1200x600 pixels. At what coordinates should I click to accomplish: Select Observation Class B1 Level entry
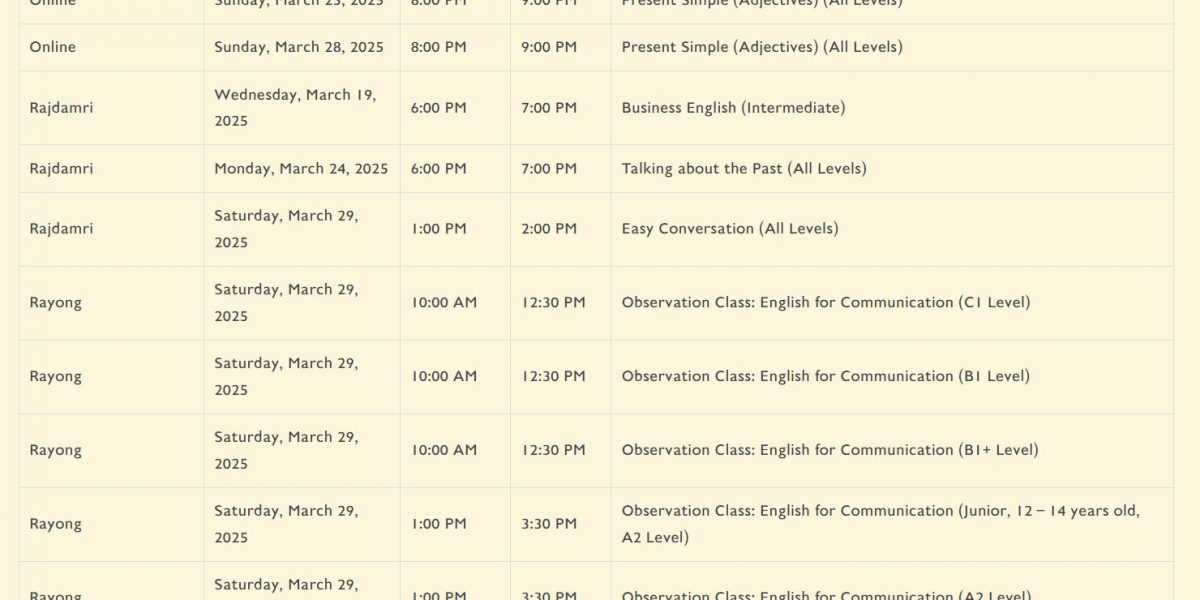point(826,377)
